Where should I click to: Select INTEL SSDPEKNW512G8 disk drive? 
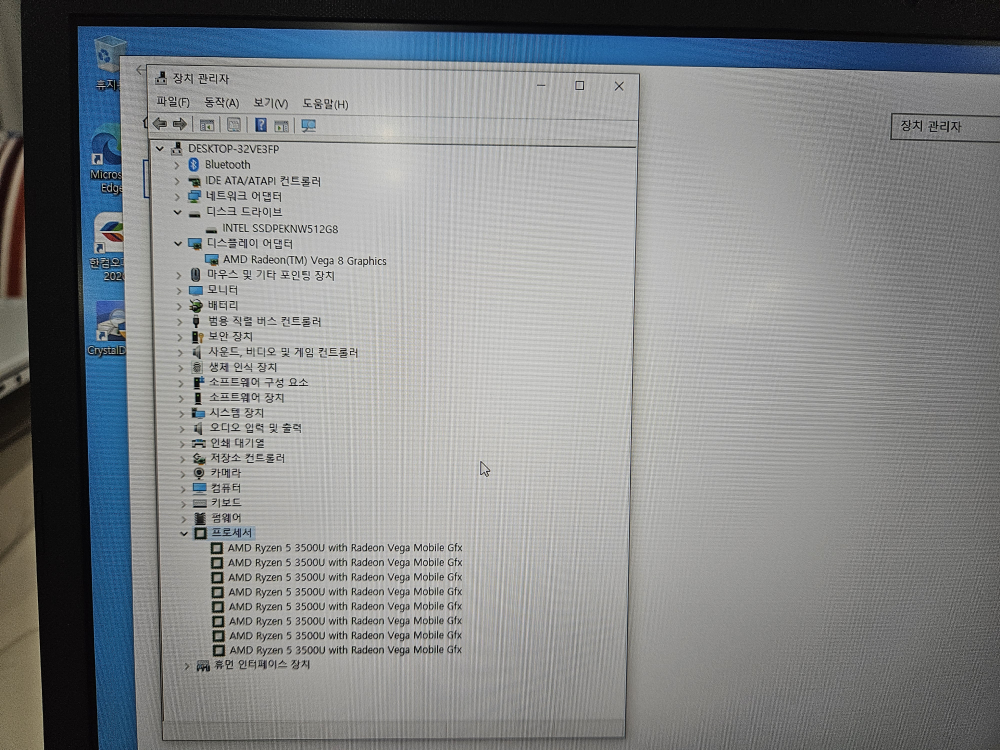280,228
